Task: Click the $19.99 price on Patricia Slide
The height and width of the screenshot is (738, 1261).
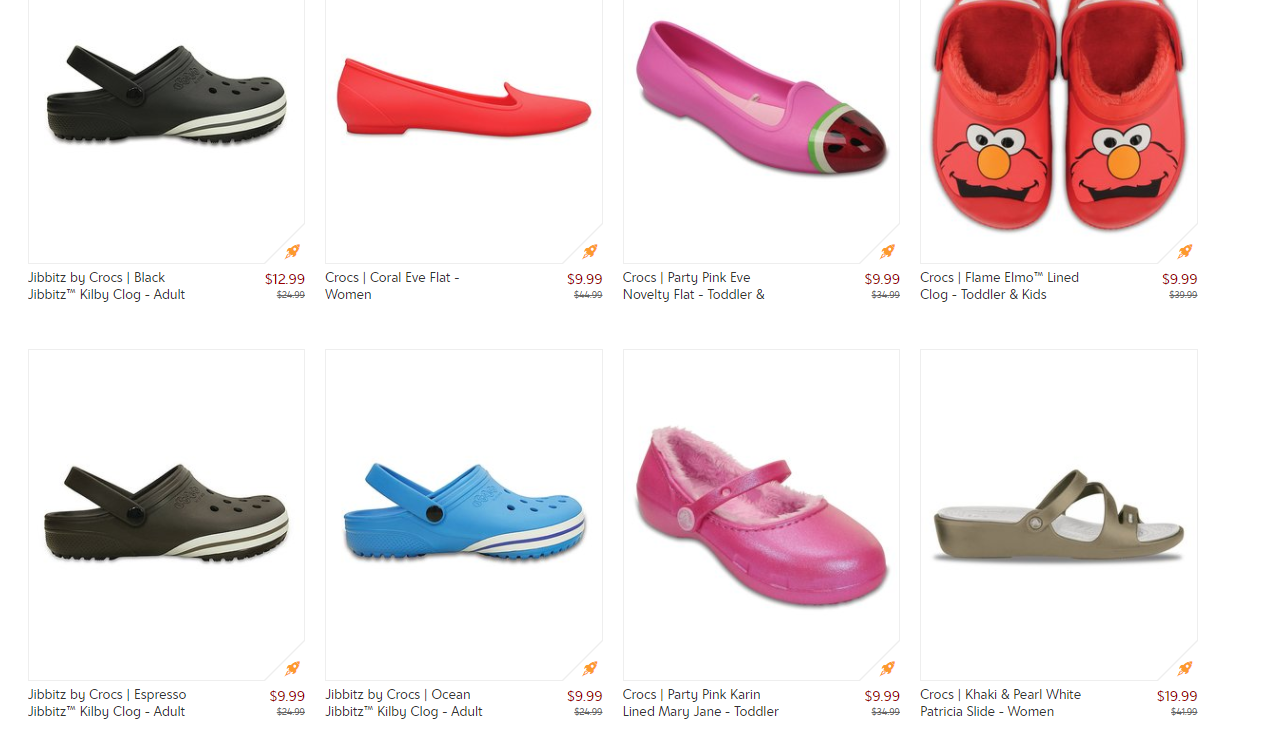Action: [1177, 696]
